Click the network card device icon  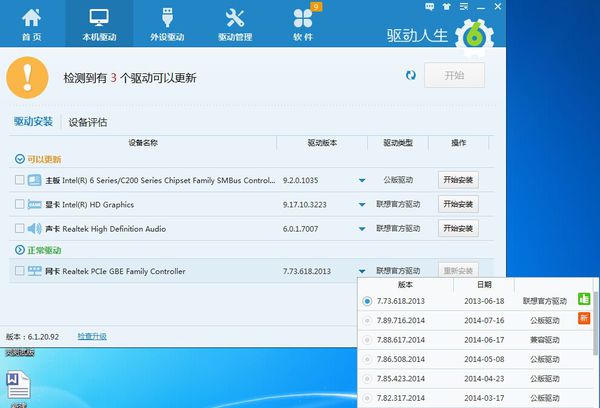(x=34, y=271)
